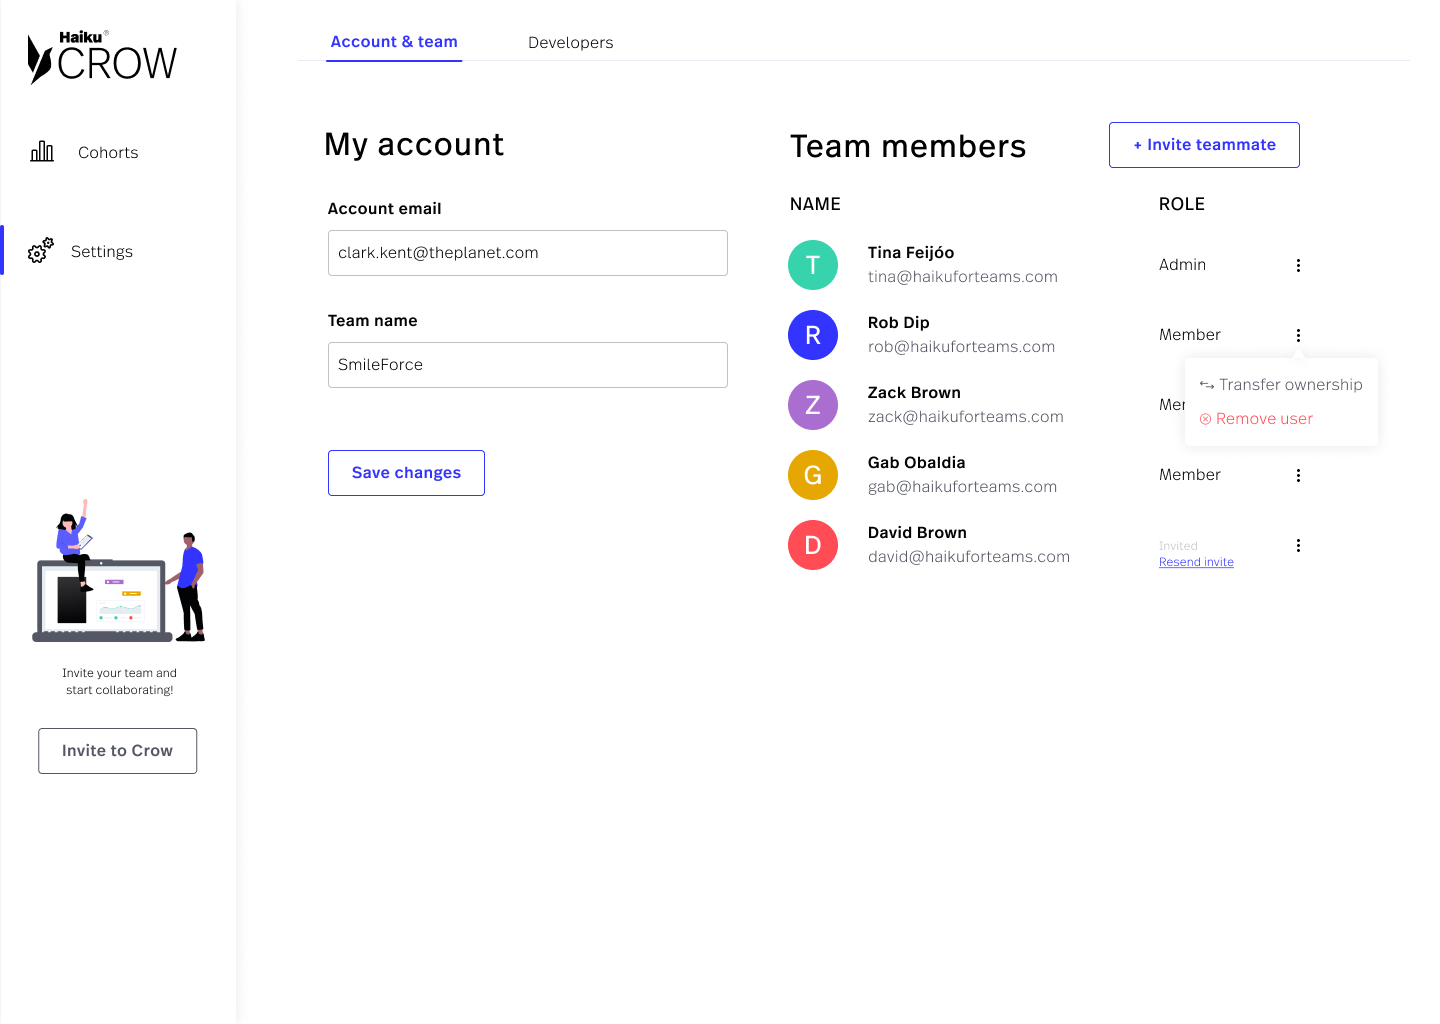Click the Haiku Crow logo

click(x=102, y=57)
